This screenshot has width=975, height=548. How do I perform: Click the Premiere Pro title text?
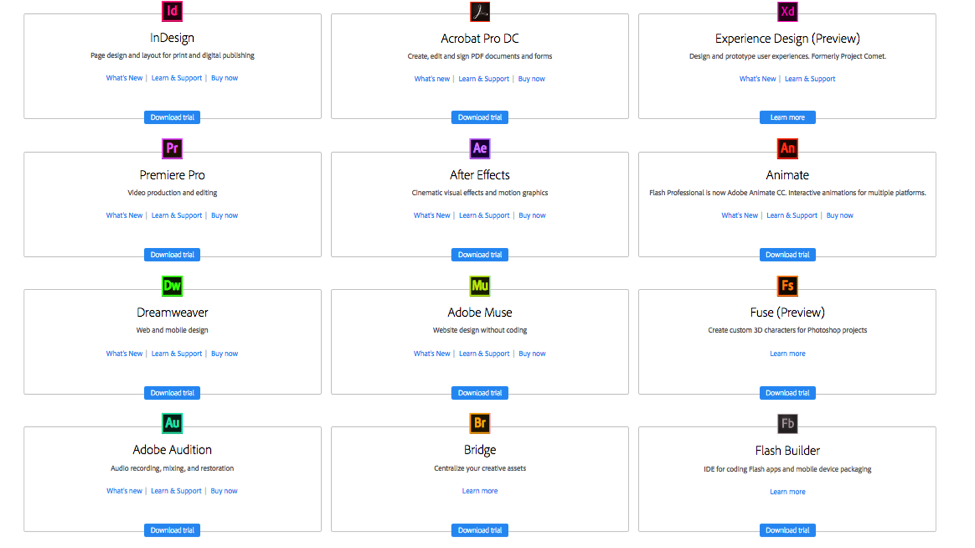[x=172, y=175]
